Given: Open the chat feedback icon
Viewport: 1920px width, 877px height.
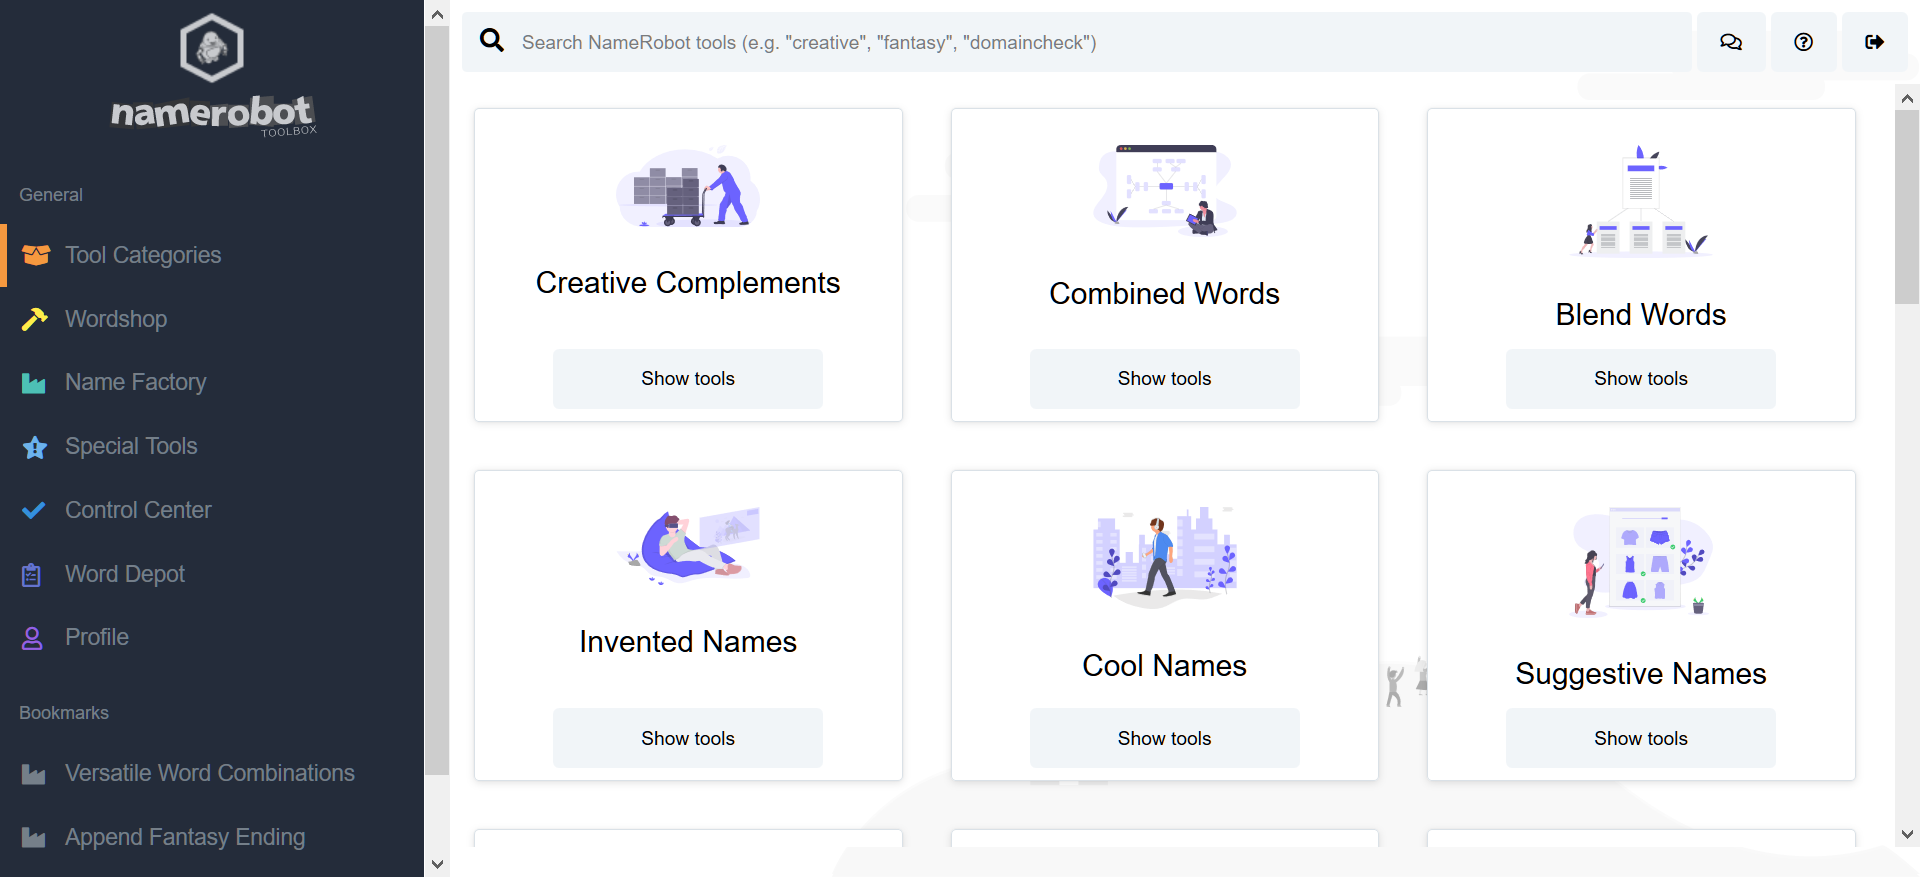Looking at the screenshot, I should [x=1731, y=42].
